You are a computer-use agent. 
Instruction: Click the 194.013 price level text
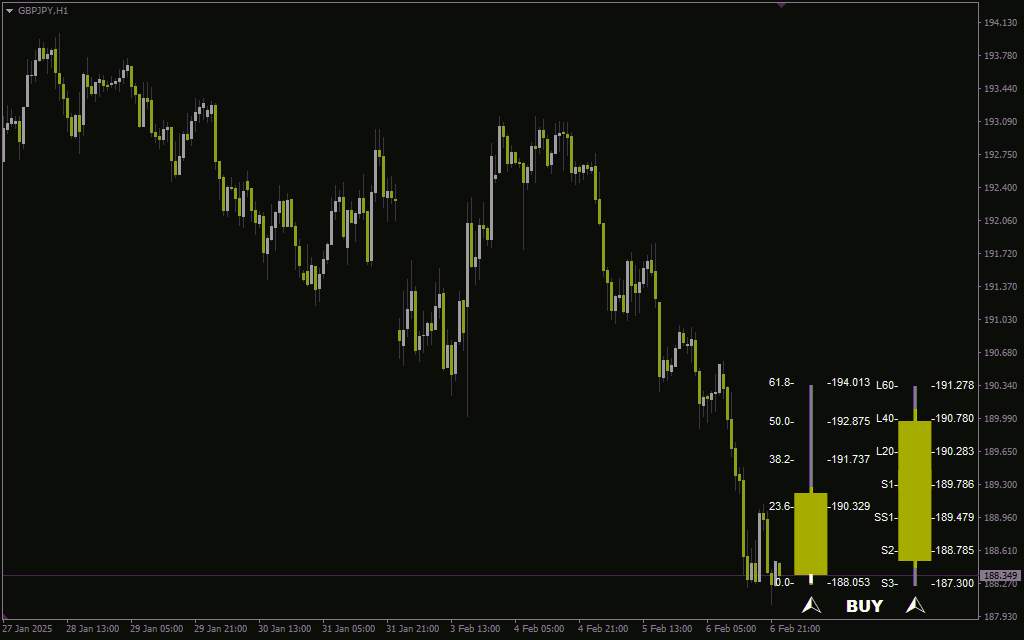pos(849,383)
